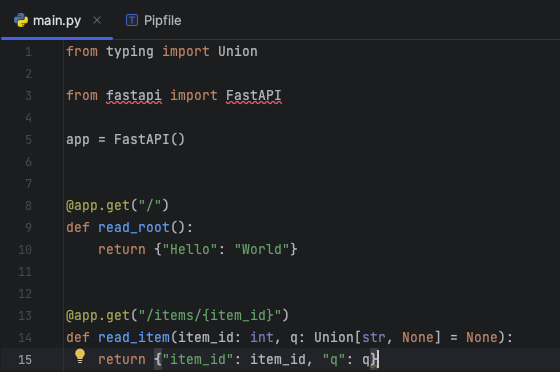Click line number 1 in gutter
Image resolution: width=560 pixels, height=372 pixels.
coord(29,52)
